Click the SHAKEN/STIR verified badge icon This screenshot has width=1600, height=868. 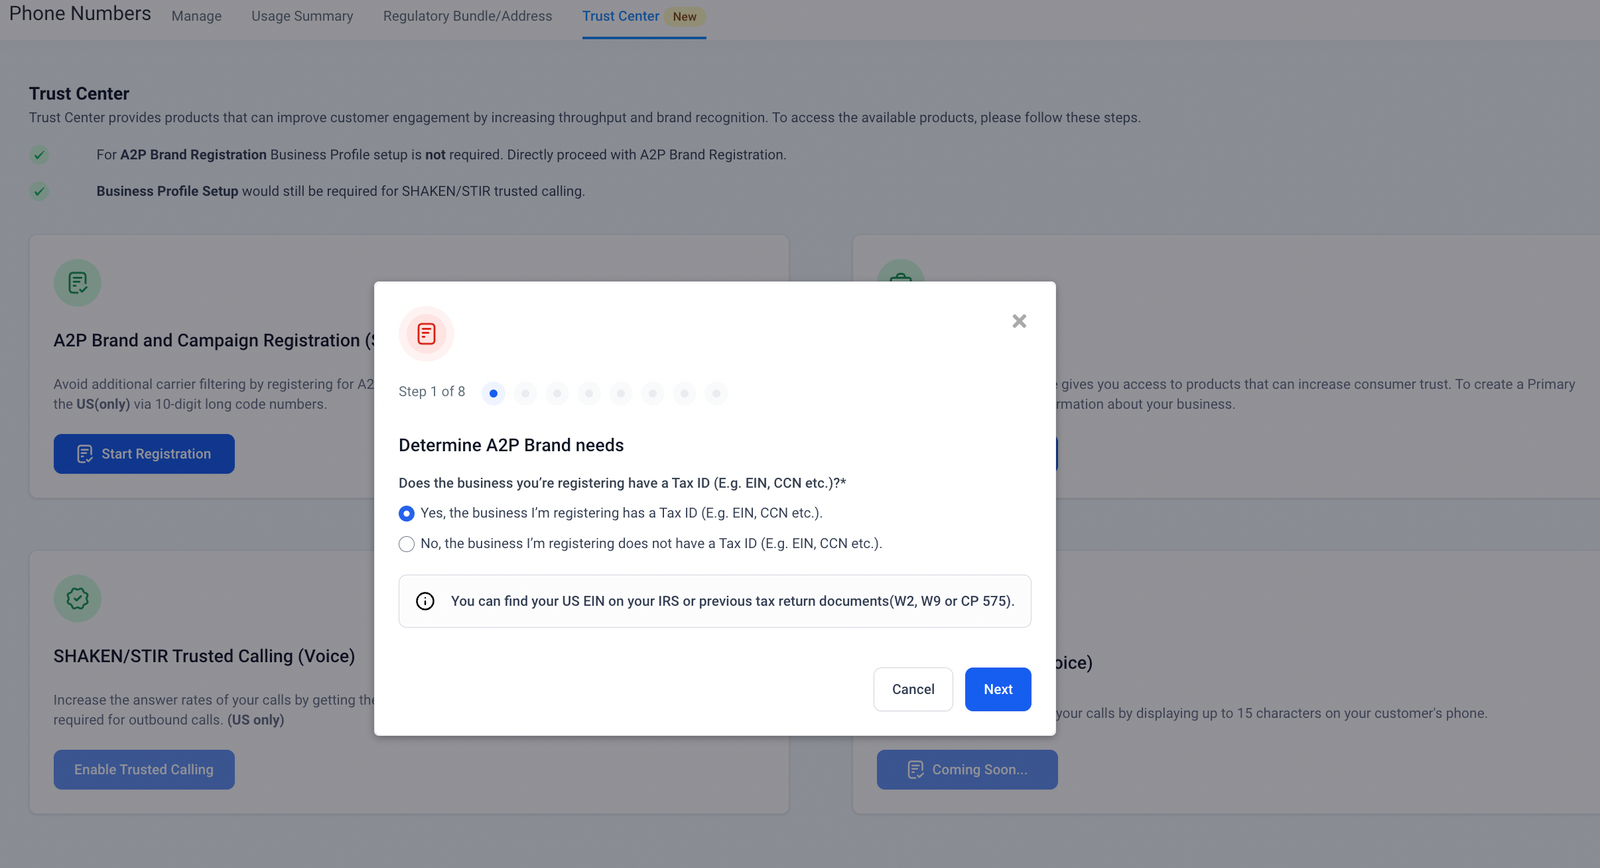tap(78, 599)
